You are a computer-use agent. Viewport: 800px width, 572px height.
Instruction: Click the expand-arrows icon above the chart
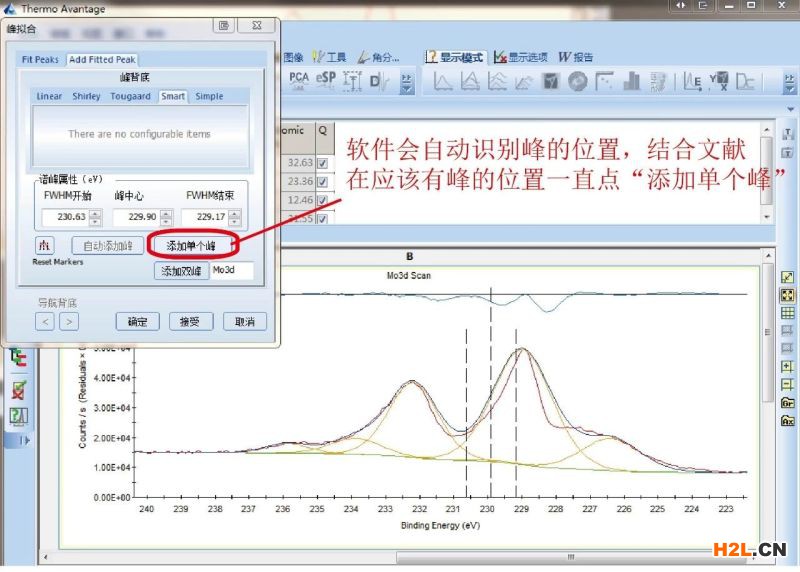point(788,277)
